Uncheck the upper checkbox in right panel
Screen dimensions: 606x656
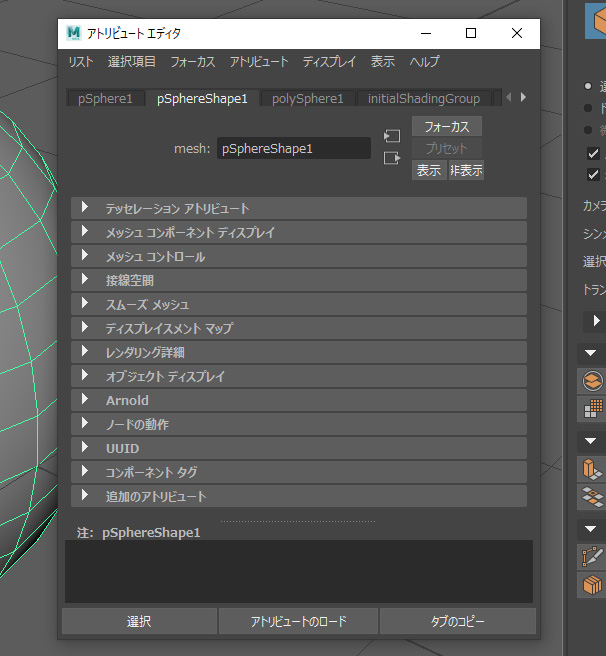click(594, 153)
